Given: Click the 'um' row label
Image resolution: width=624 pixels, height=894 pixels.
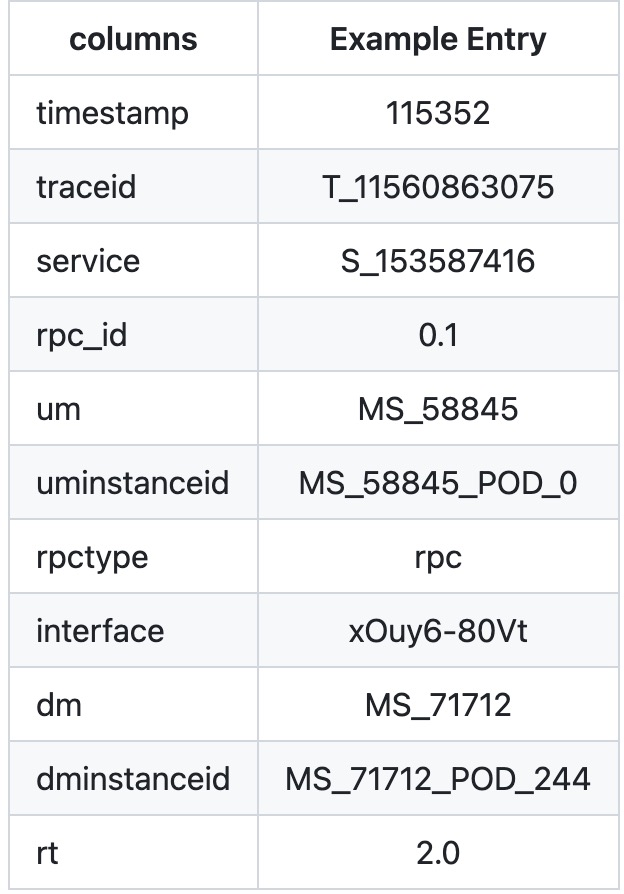Looking at the screenshot, I should (58, 409).
